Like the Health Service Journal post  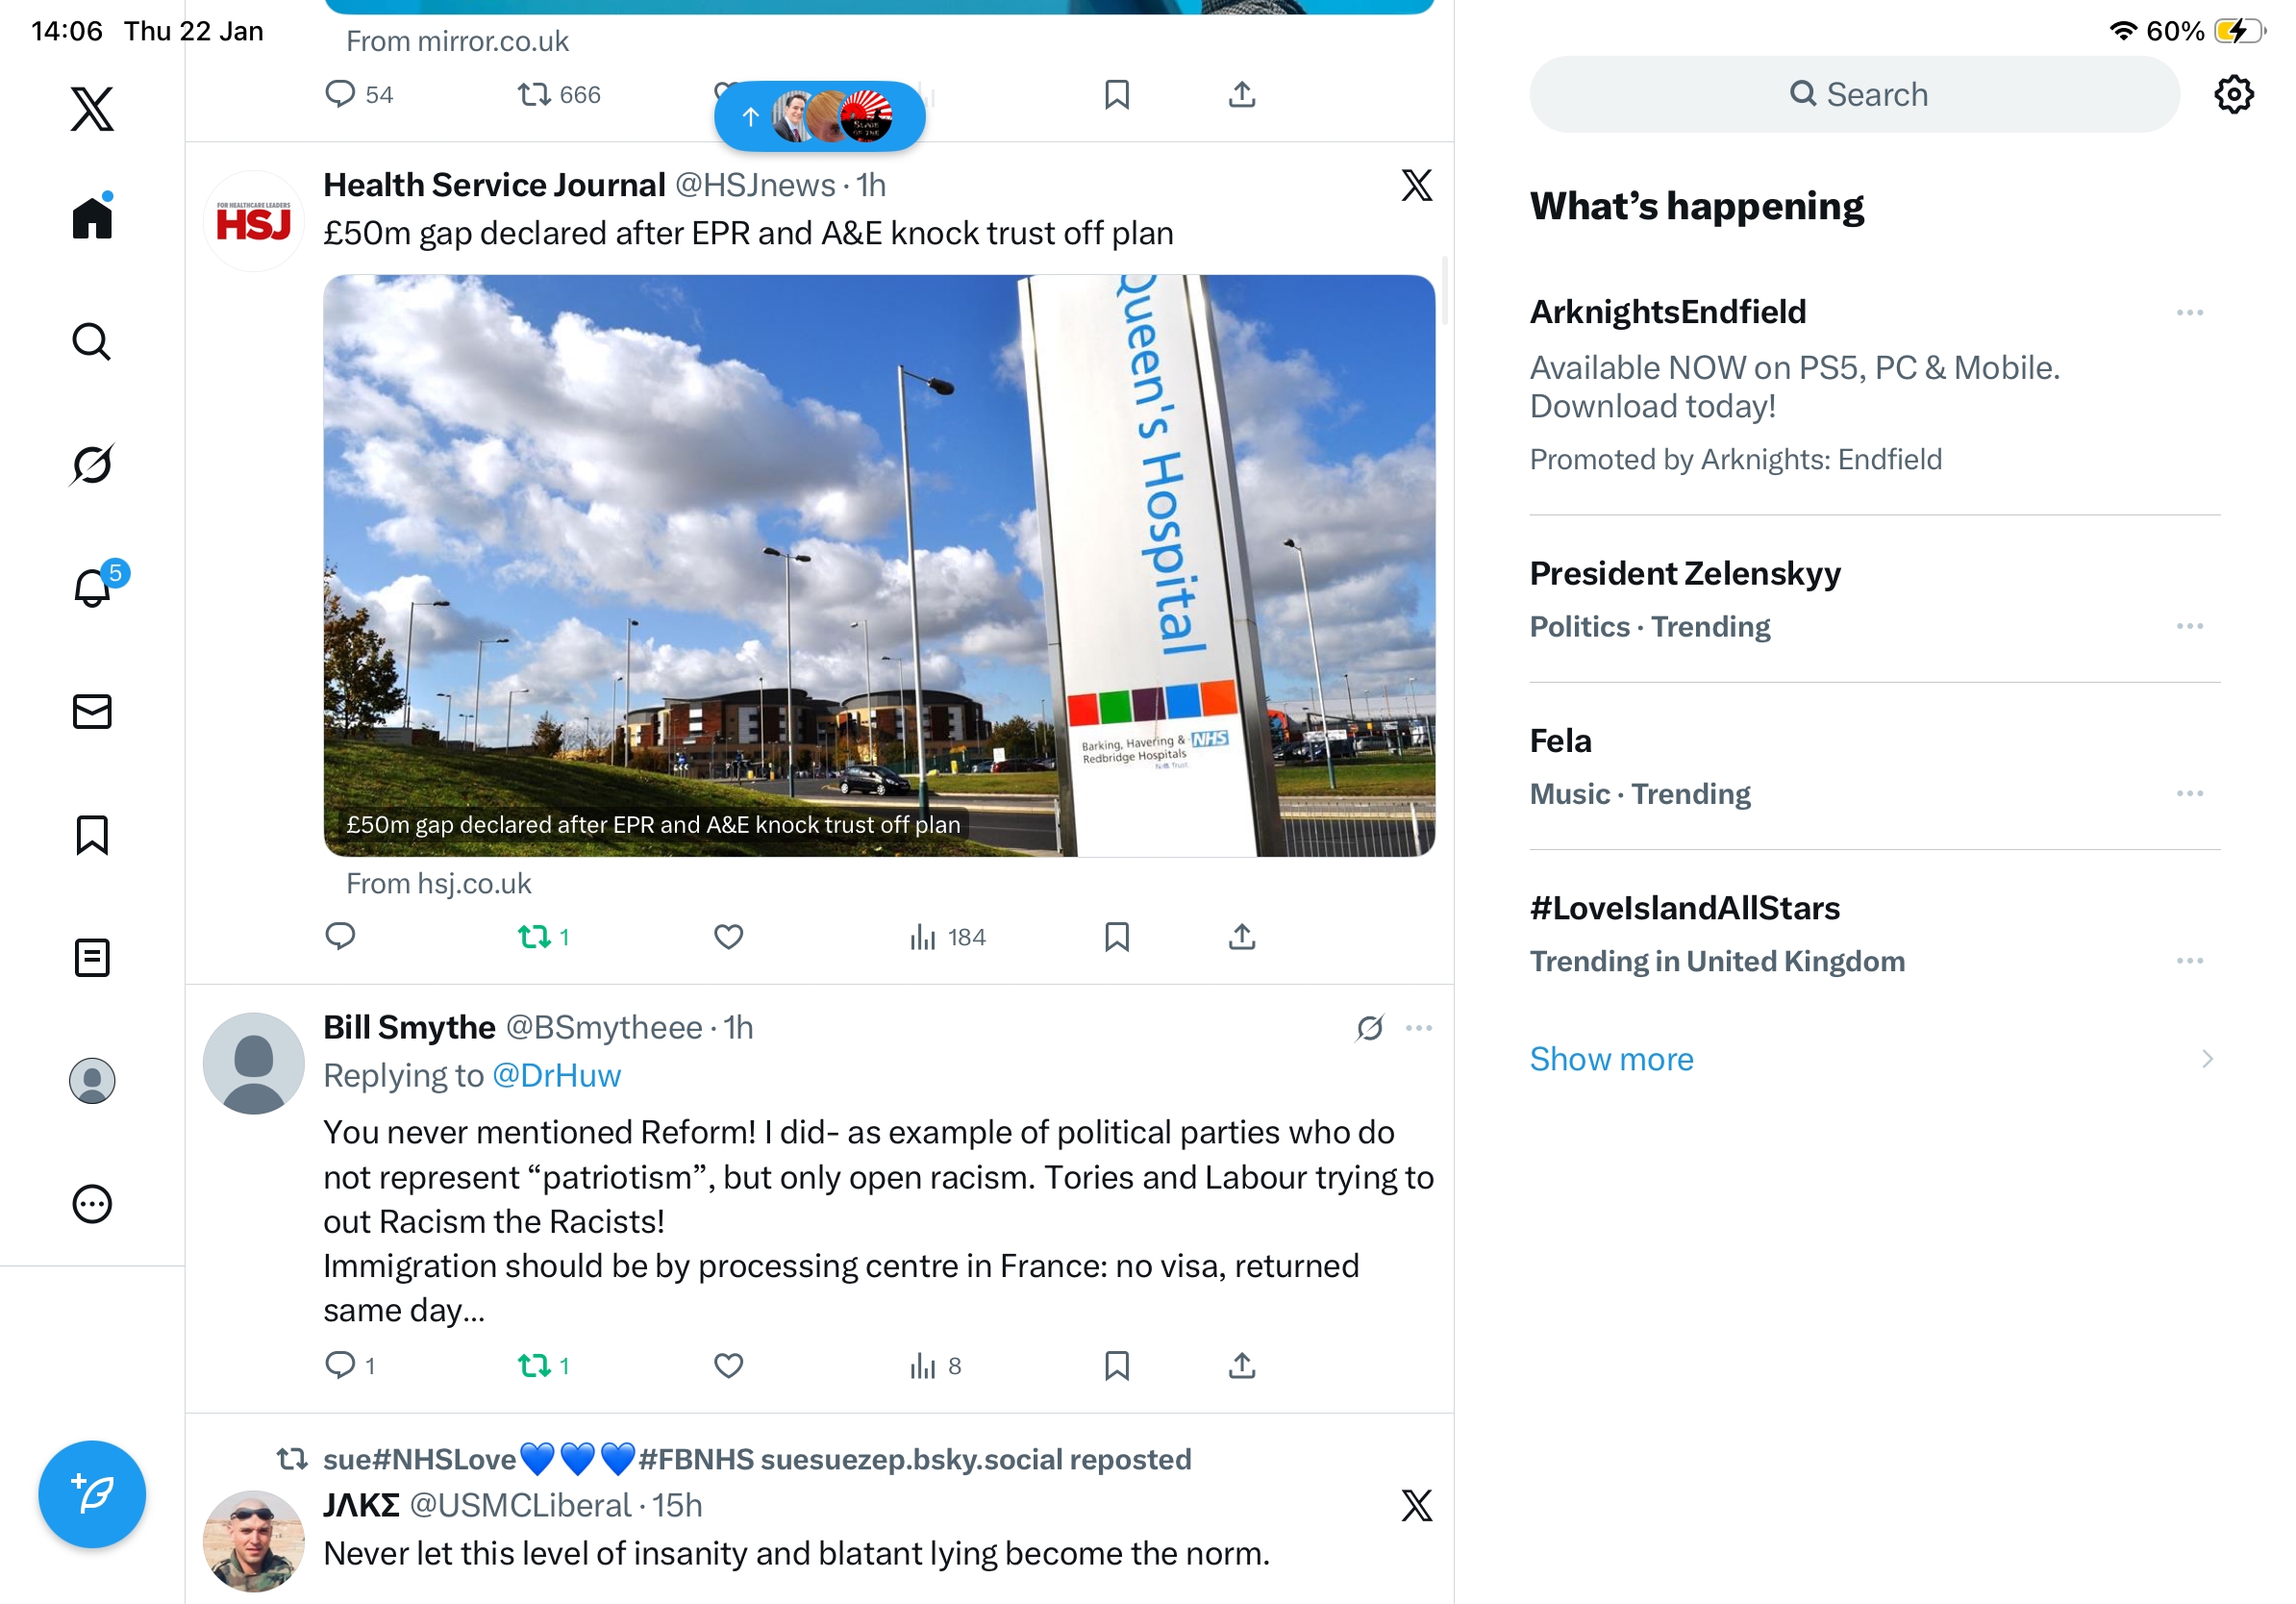click(728, 936)
